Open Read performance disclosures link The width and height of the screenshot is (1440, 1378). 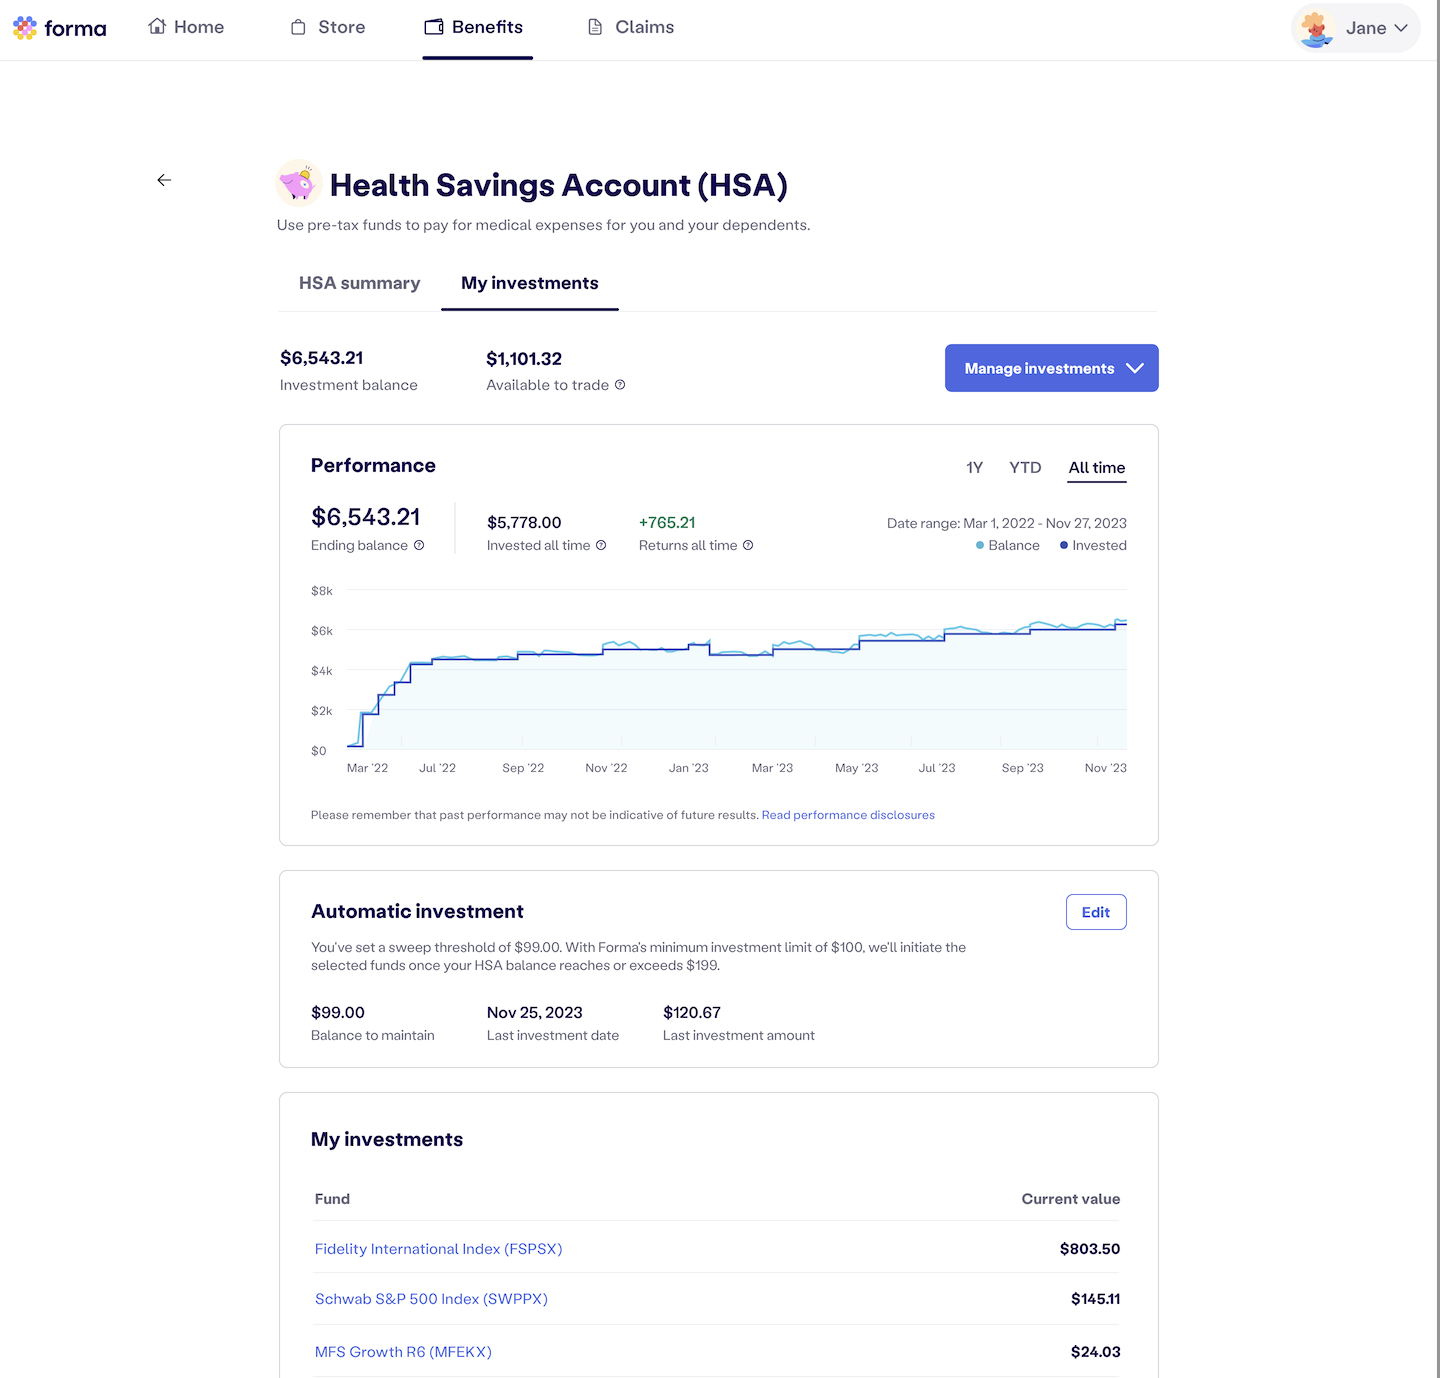pos(848,815)
